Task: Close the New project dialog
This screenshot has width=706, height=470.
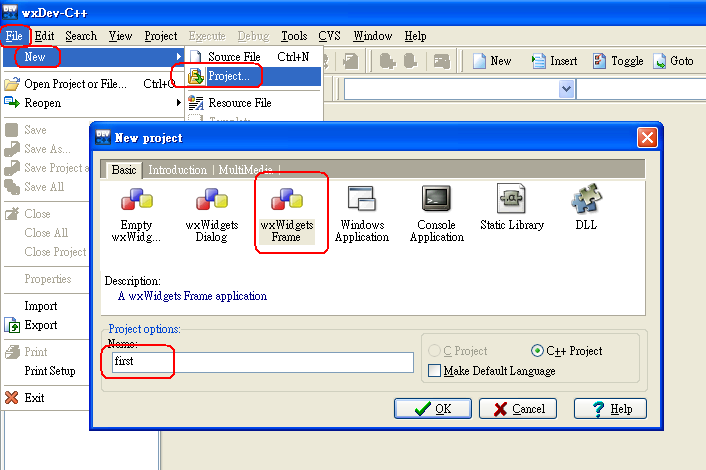Action: click(647, 137)
